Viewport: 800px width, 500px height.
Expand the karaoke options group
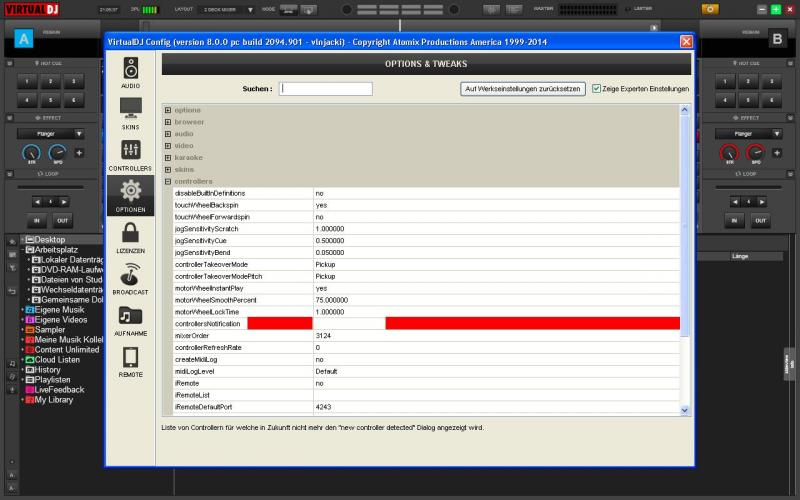pos(168,158)
